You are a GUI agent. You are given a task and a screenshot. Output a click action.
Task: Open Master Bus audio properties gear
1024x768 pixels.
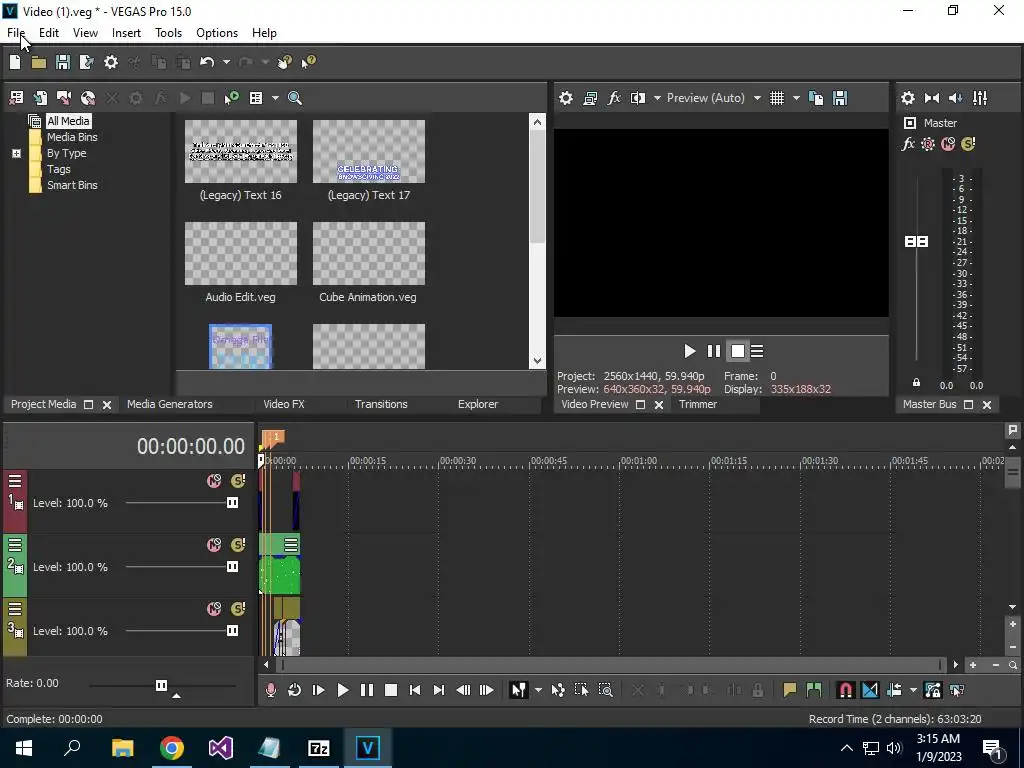point(908,98)
